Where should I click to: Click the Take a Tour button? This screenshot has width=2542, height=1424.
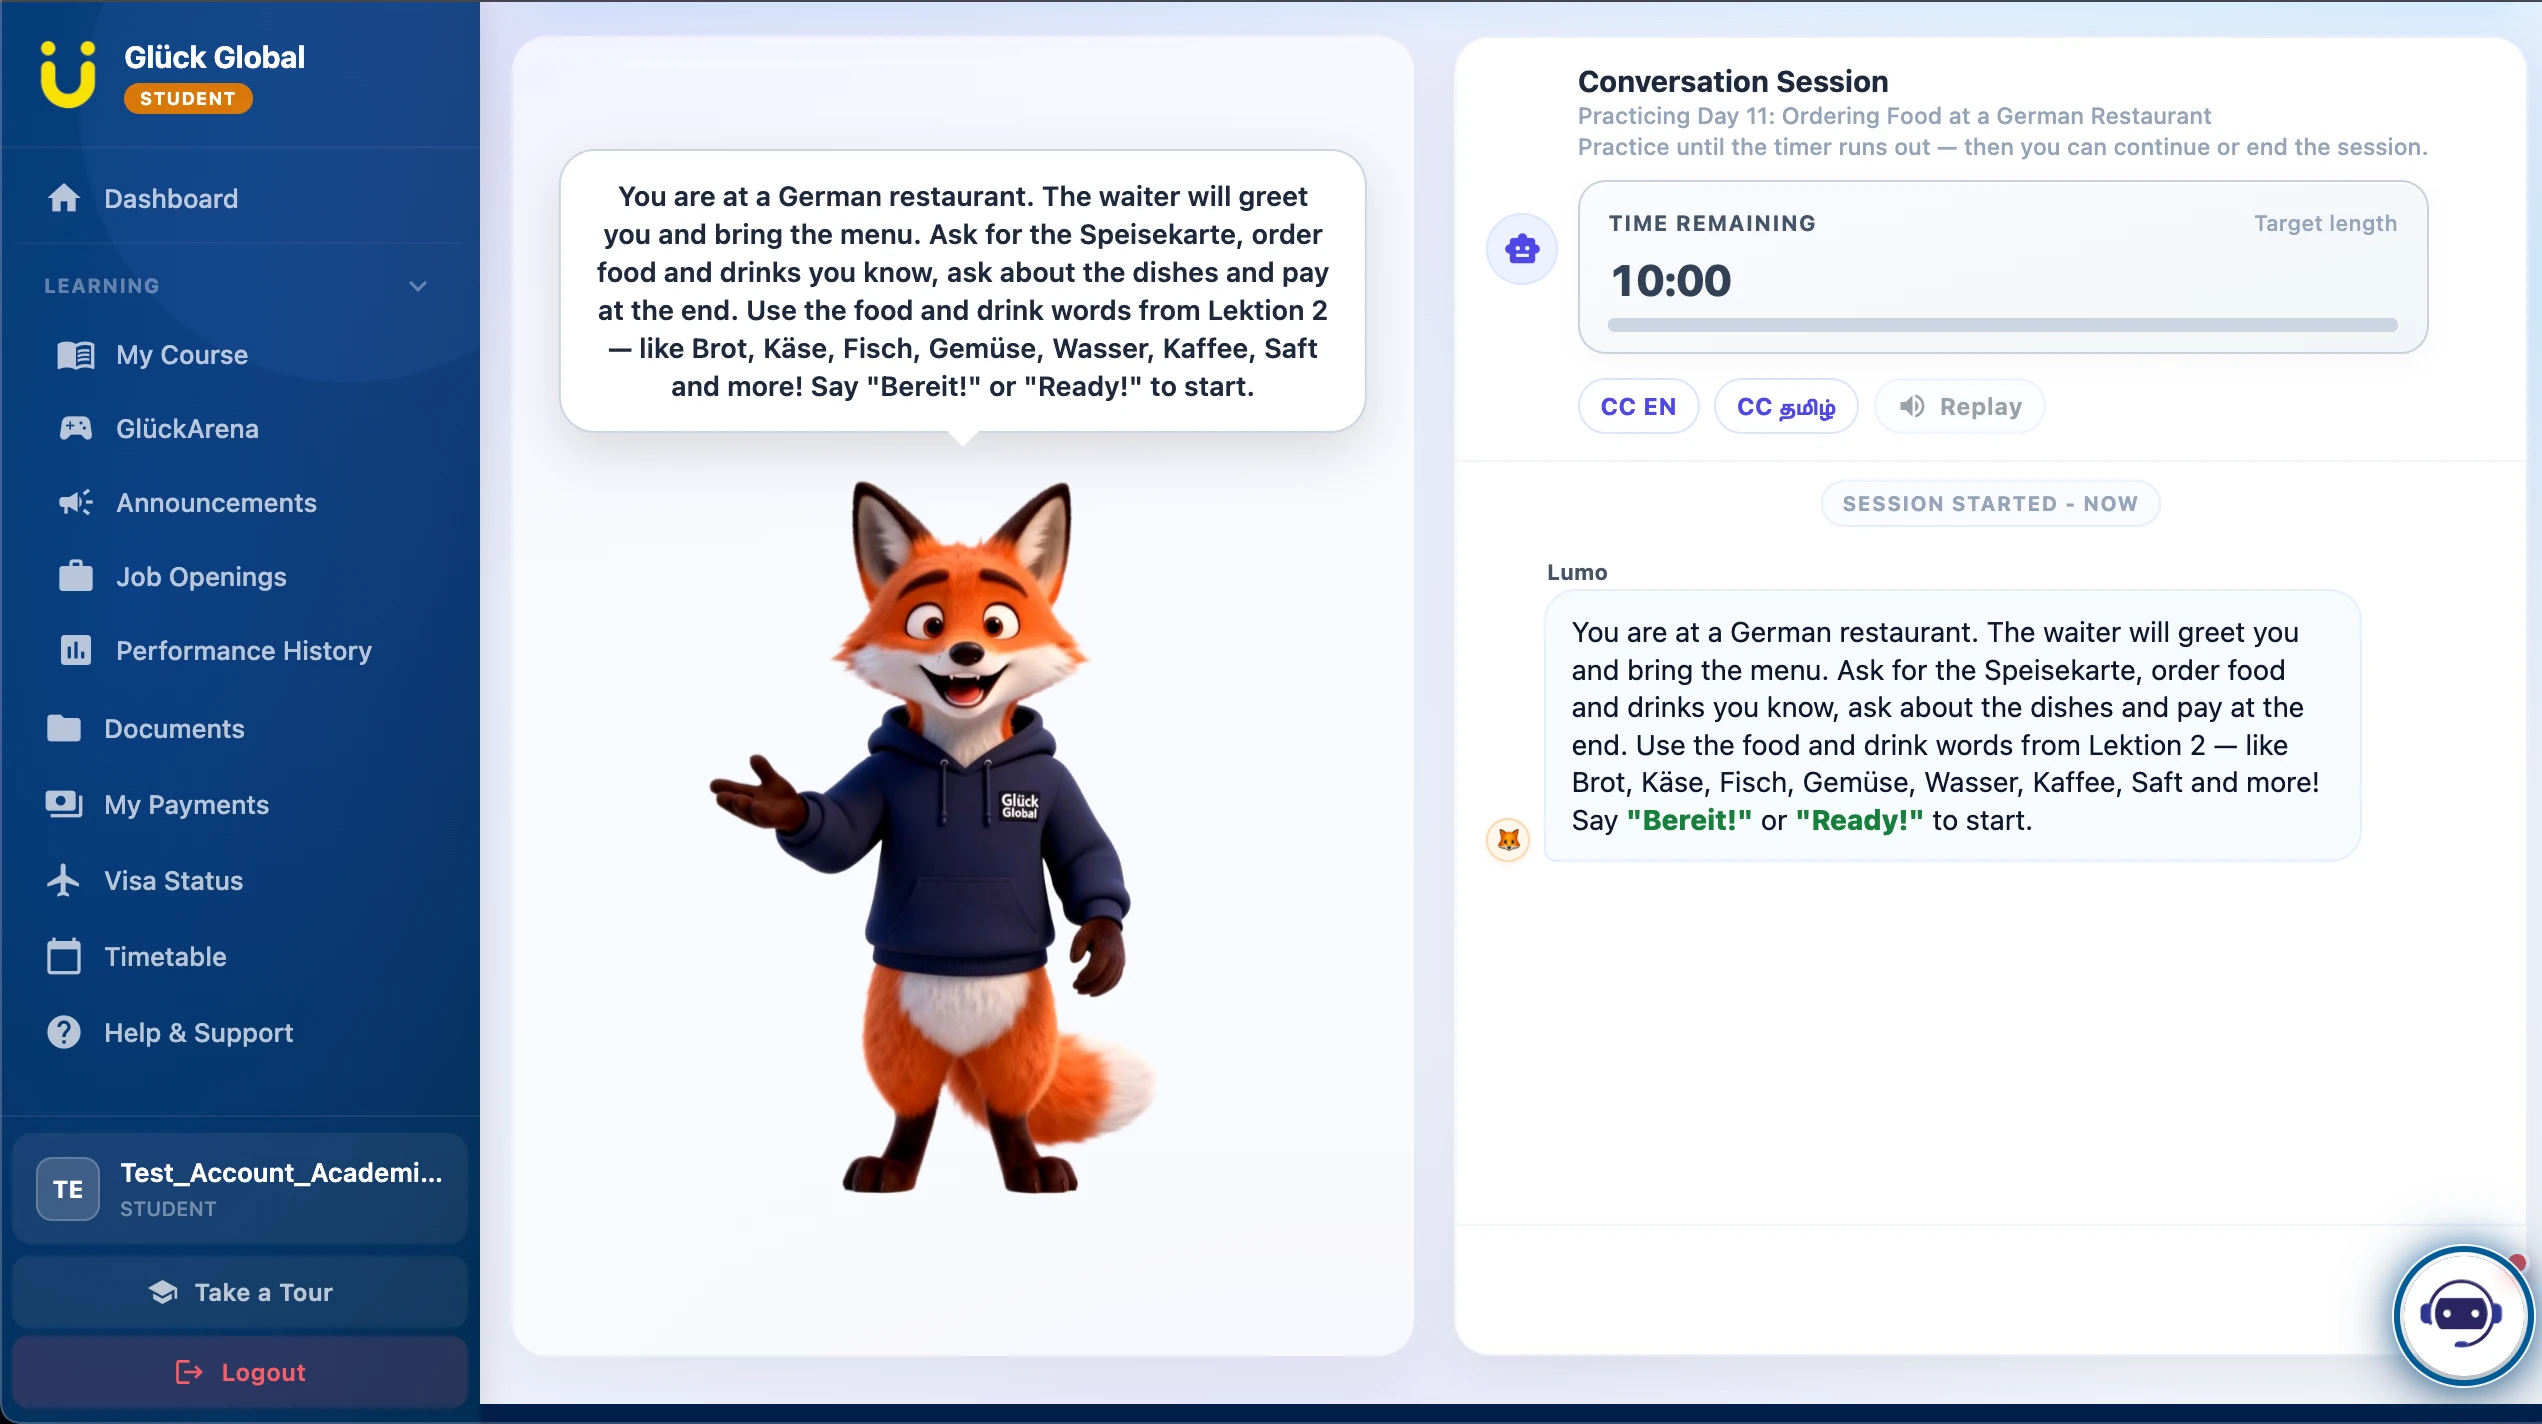coord(240,1292)
